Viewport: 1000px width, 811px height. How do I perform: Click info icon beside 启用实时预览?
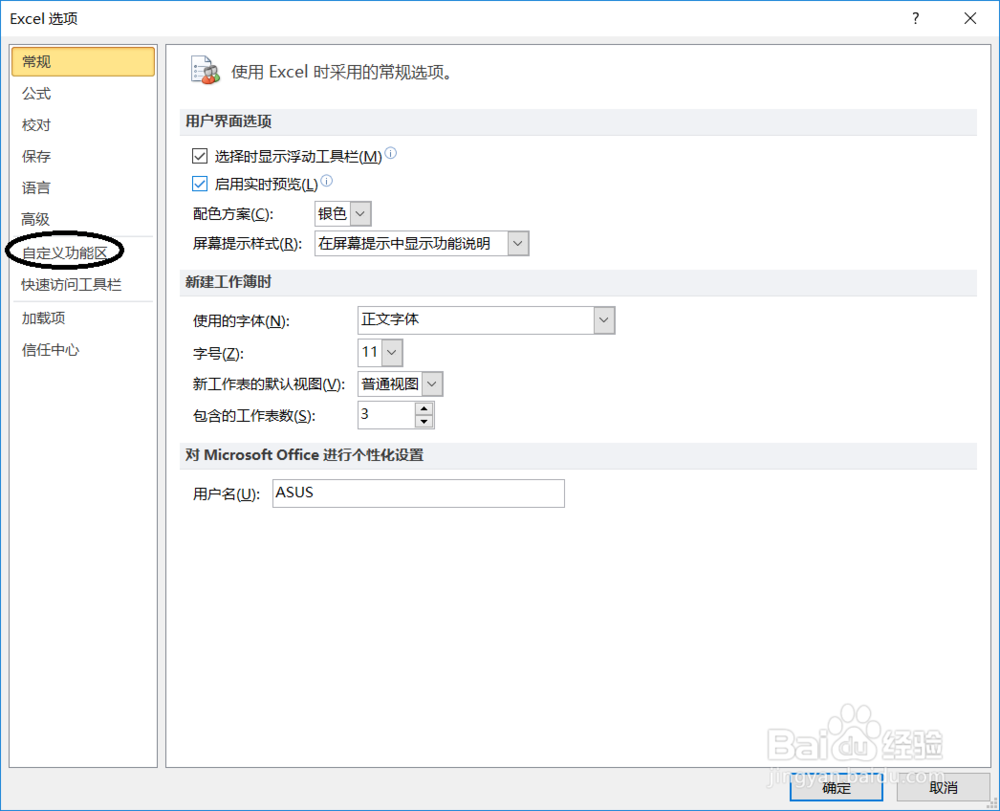[x=327, y=181]
